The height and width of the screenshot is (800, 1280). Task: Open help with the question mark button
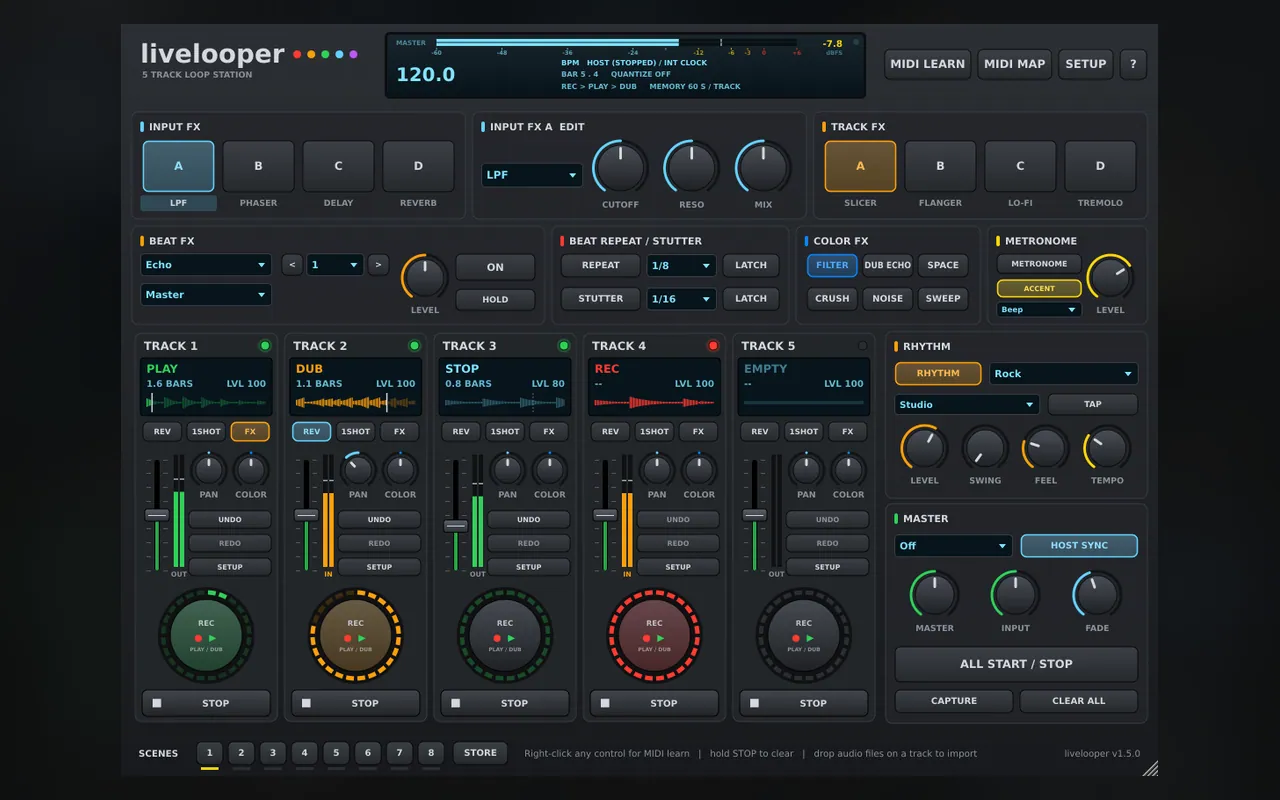[x=1133, y=64]
